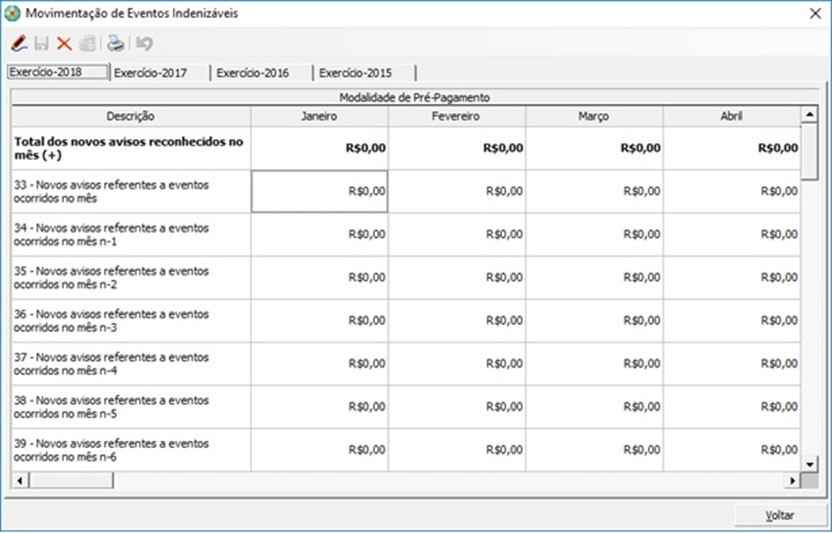Click the undo arrow icon

(x=145, y=44)
